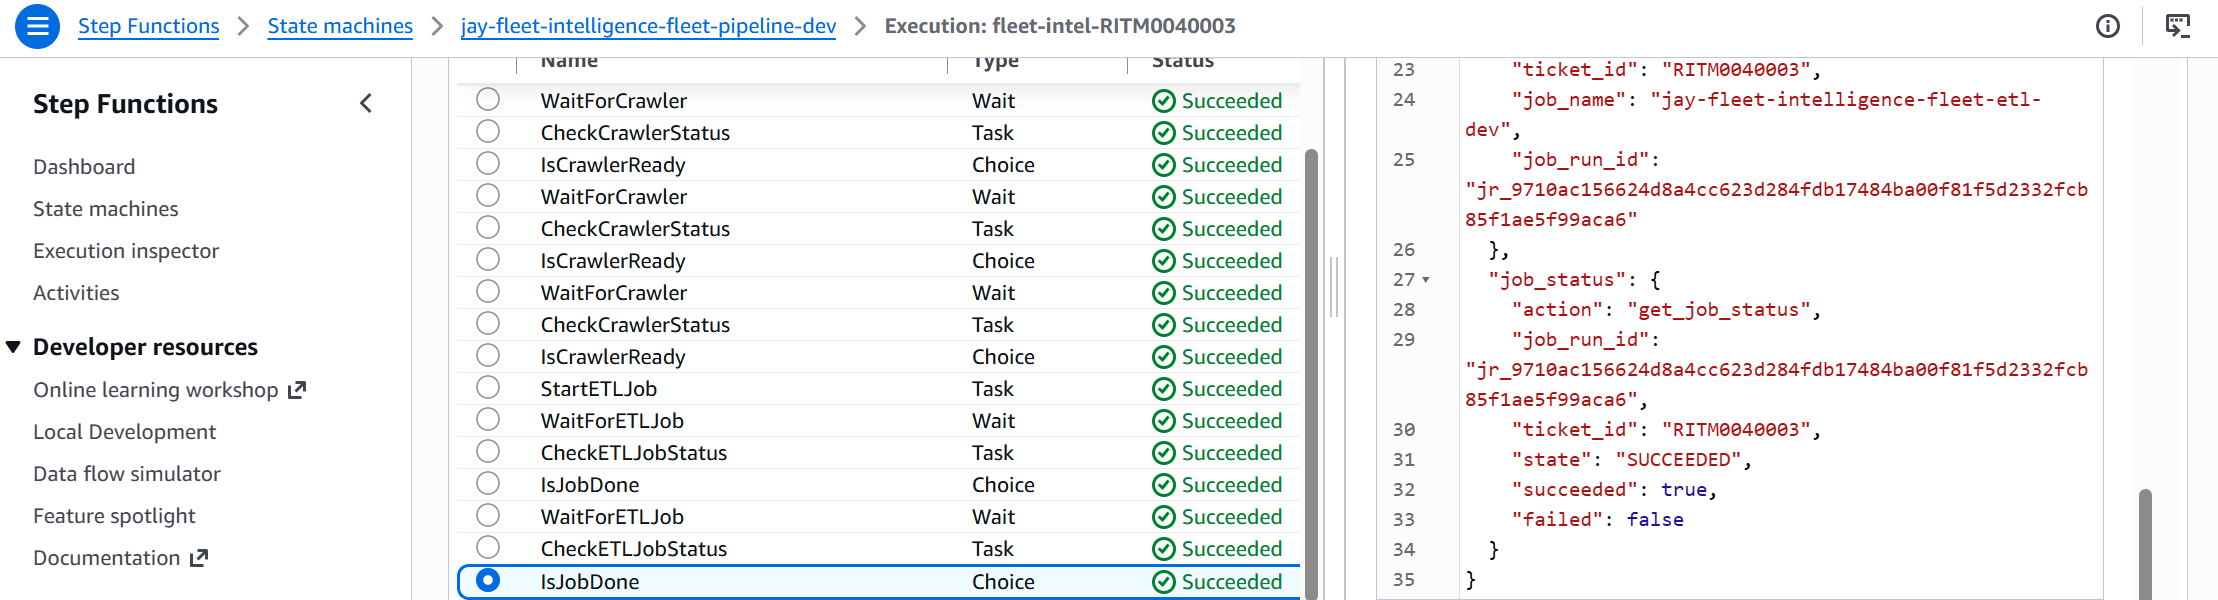Image resolution: width=2218 pixels, height=600 pixels.
Task: Open jay-fleet-intelligence-fleet-pipeline-dev breadcrumb link
Action: coord(648,26)
